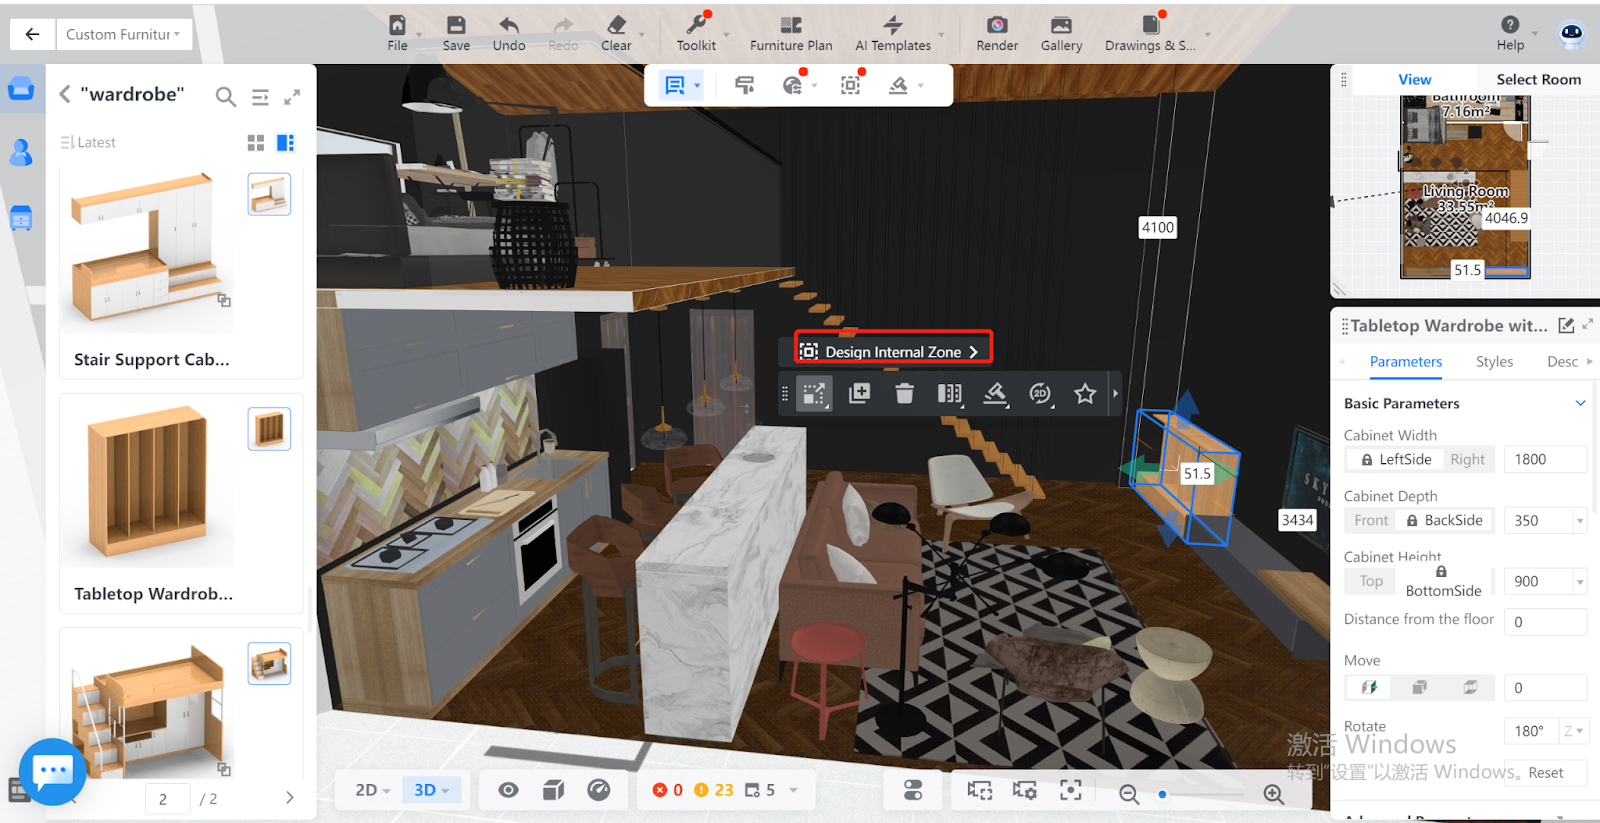
Task: Start a Render
Action: (997, 33)
